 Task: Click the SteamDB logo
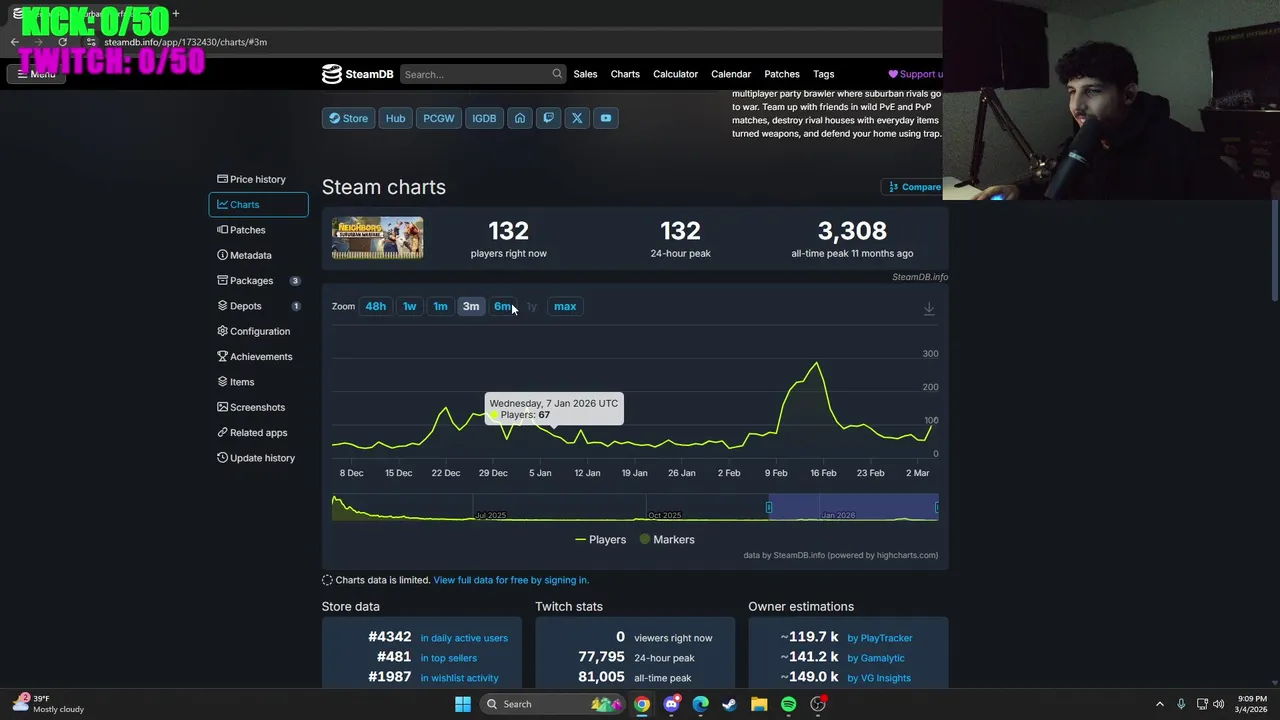[x=357, y=74]
